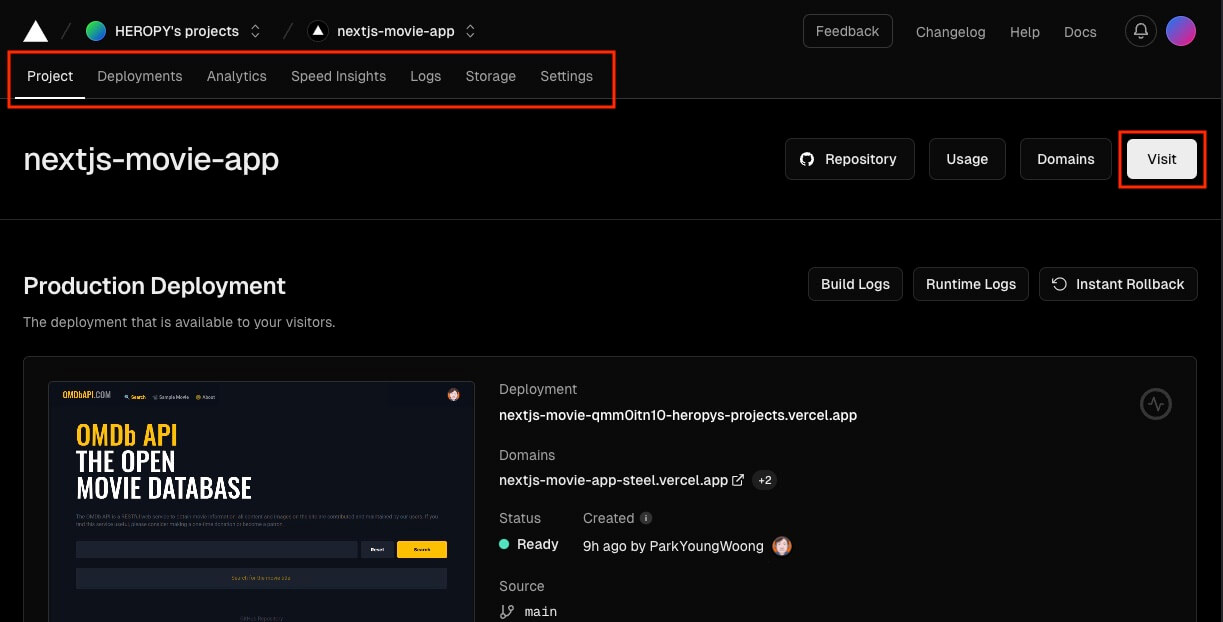
Task: Click the green Ready status indicator
Action: (504, 544)
